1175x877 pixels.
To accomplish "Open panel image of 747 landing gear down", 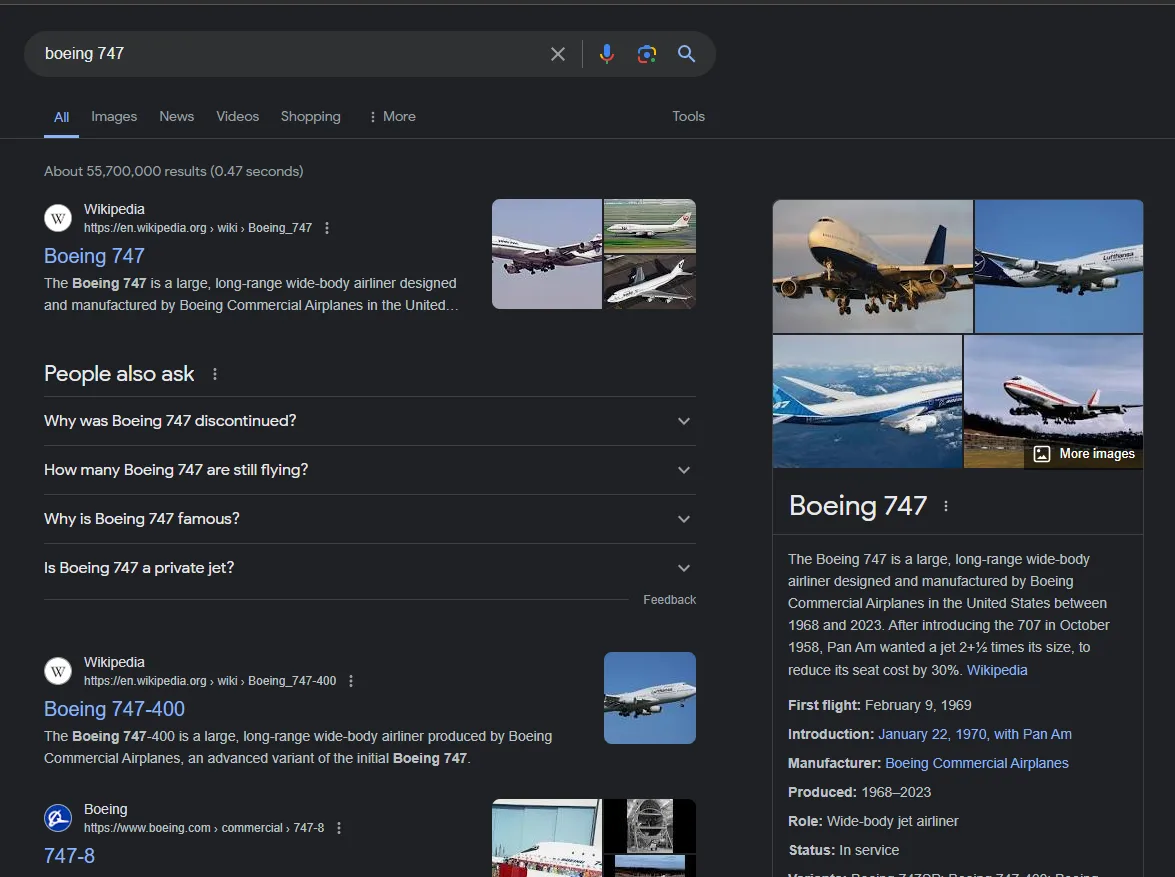I will [872, 266].
